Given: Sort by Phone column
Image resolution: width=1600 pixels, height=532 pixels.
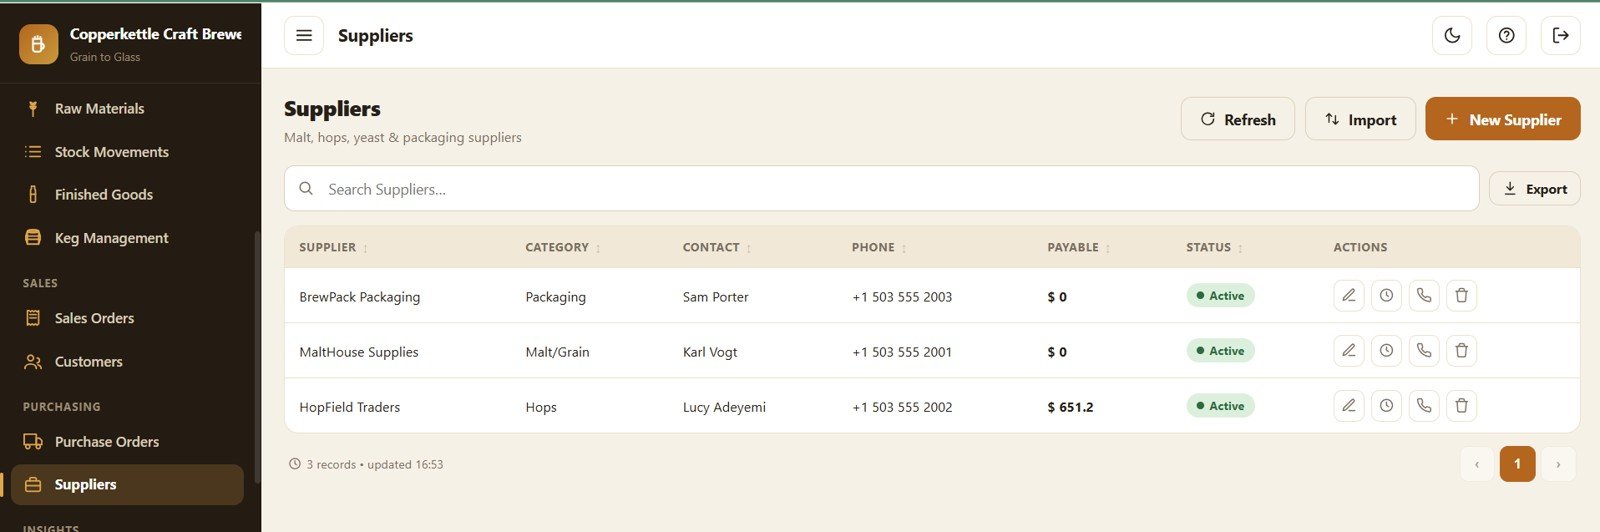Looking at the screenshot, I should coord(879,248).
